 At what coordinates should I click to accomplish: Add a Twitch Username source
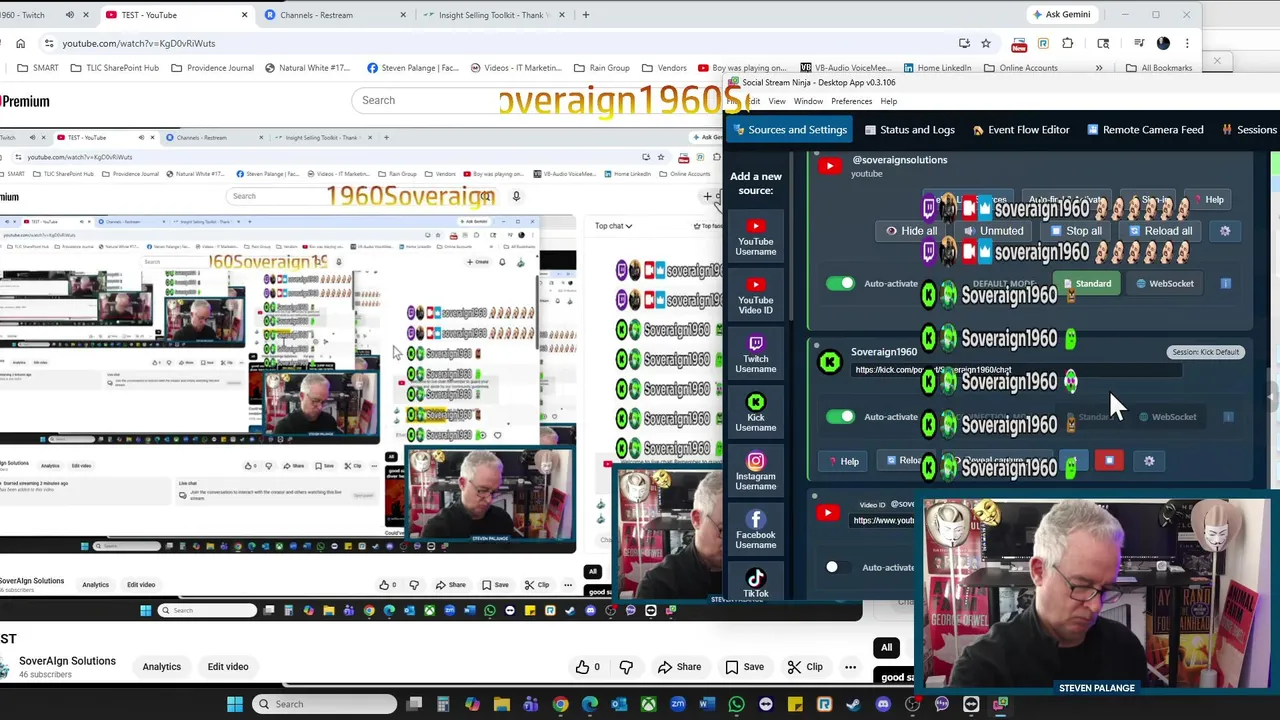tap(756, 354)
